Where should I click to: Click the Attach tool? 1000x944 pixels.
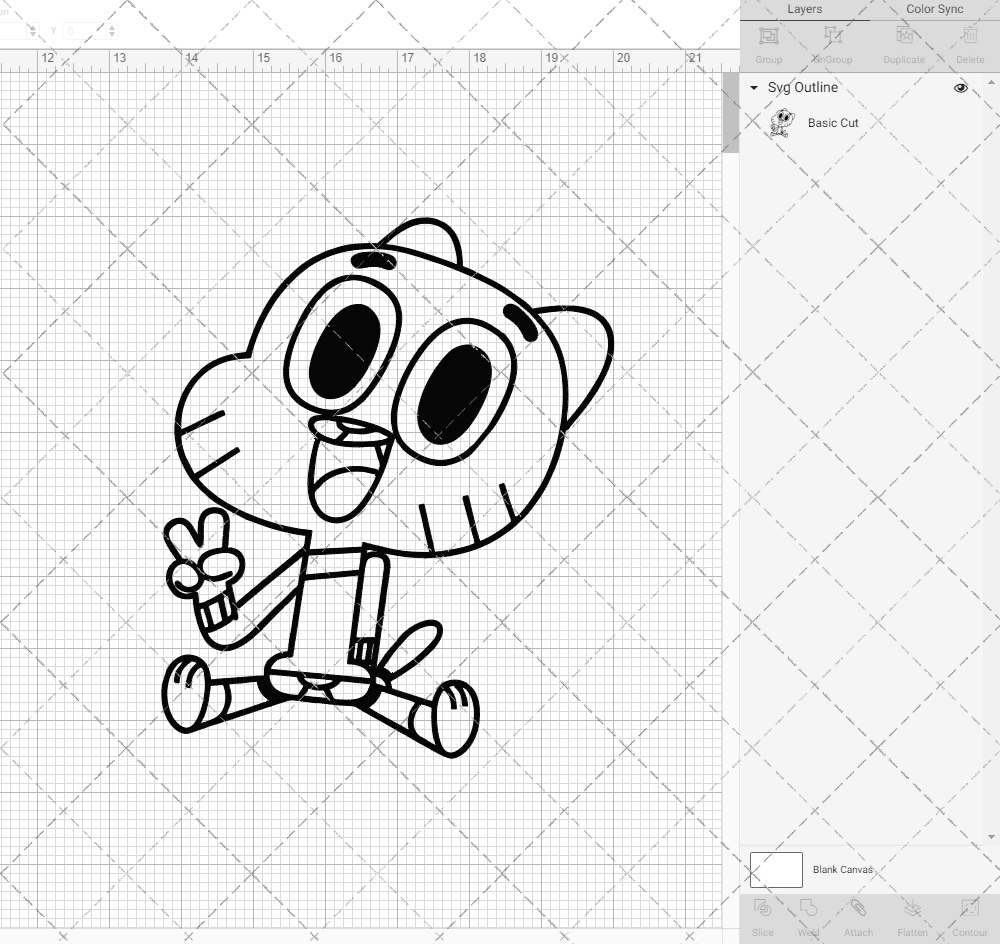[858, 915]
